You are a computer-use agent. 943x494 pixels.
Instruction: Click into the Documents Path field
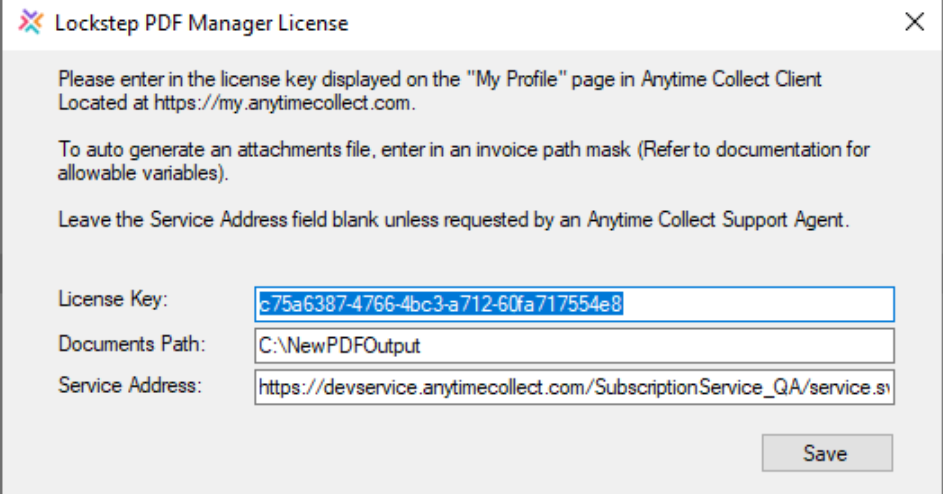coord(573,346)
